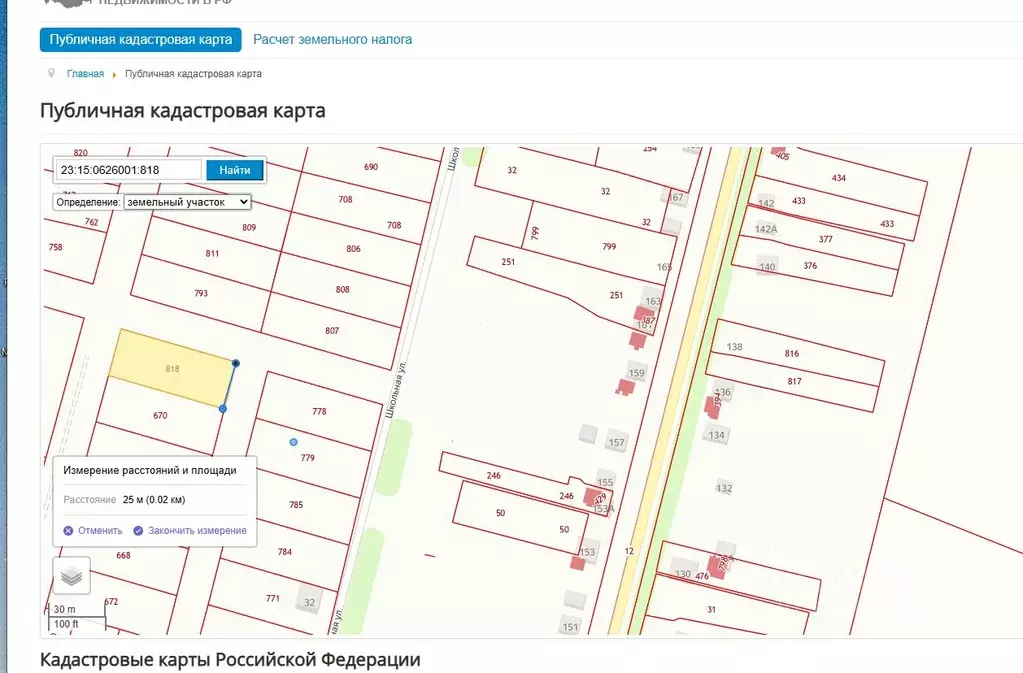Open the map layers switcher icon
Viewport: 1023px width, 673px height.
click(x=71, y=576)
